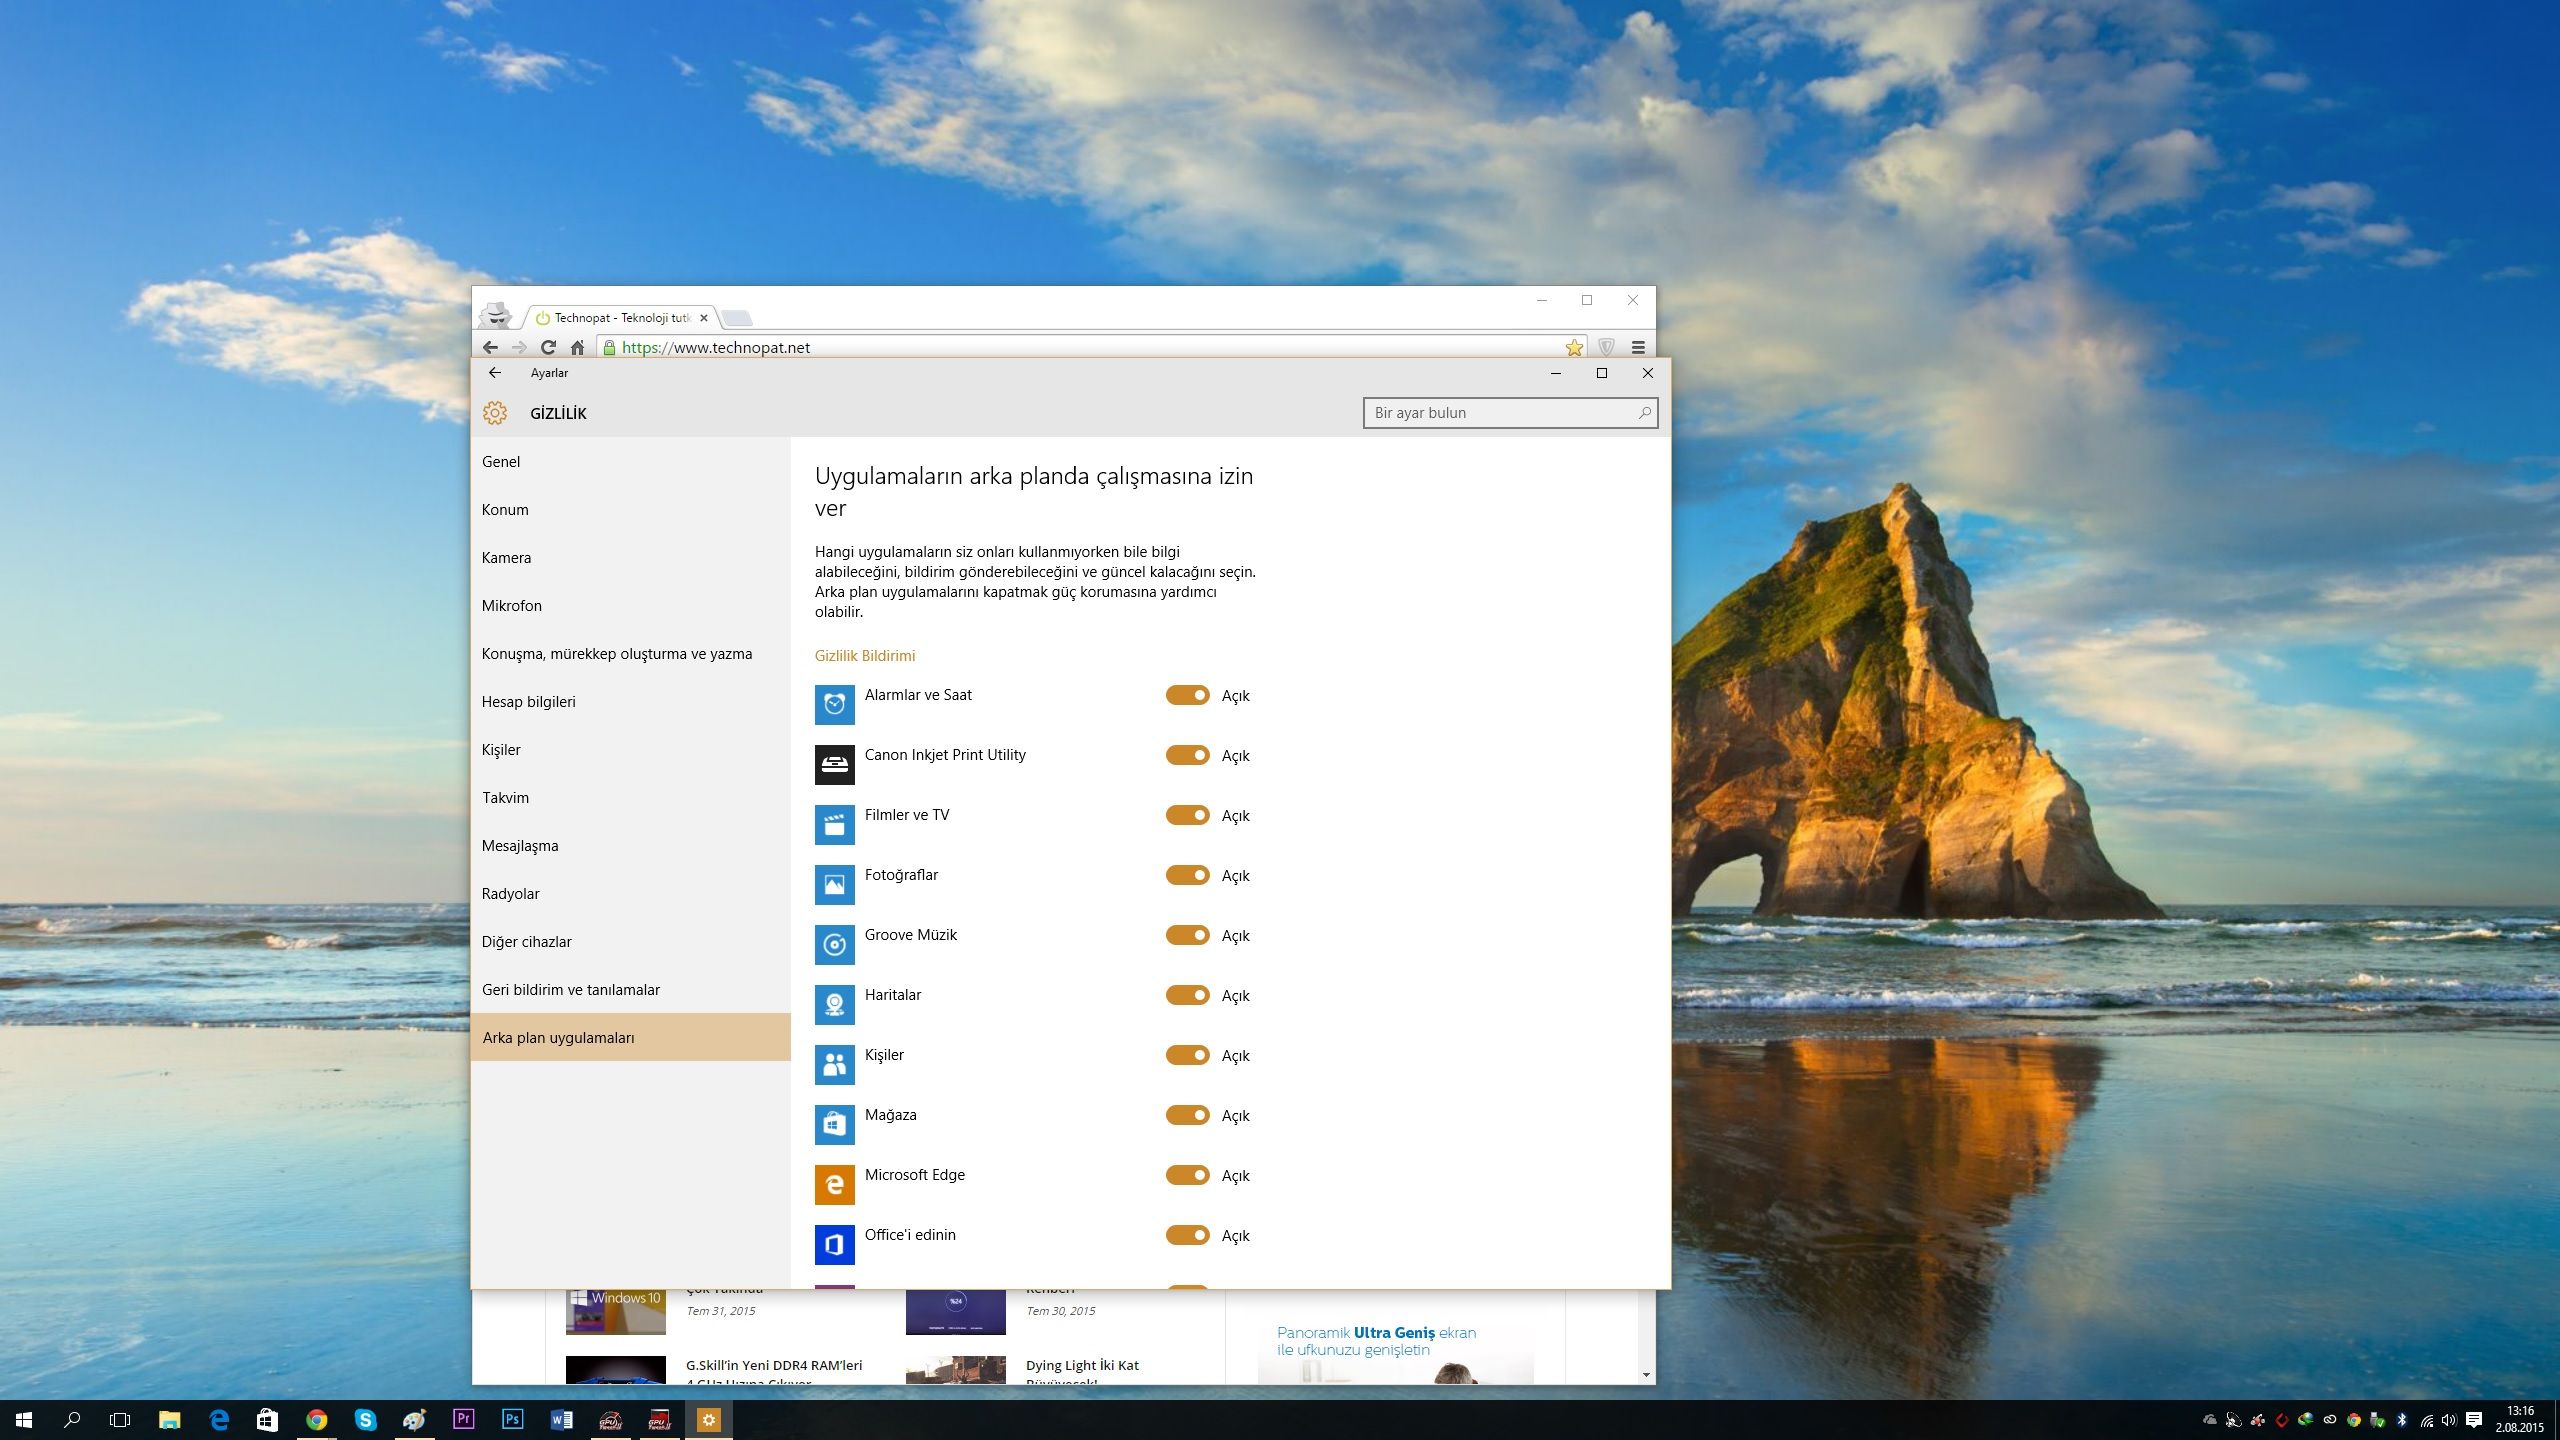Open the Mikrofon privacy section
Image resolution: width=2560 pixels, height=1440 pixels.
(x=511, y=606)
